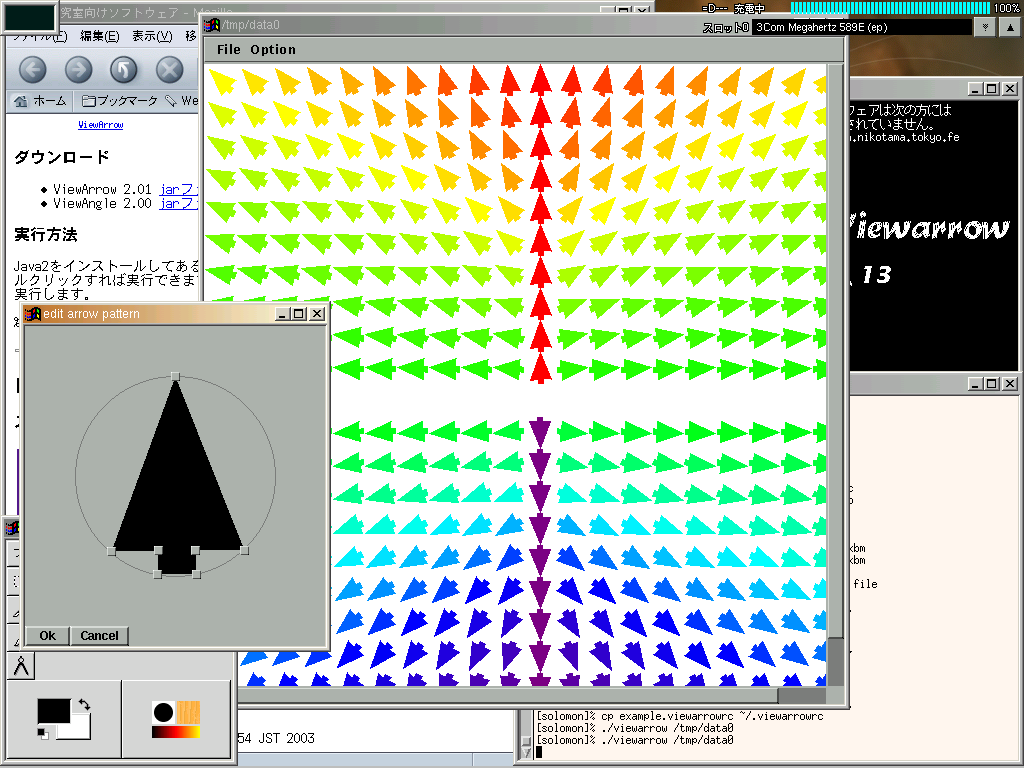Minimize the edit arrow pattern window
This screenshot has height=768, width=1024.
pos(282,313)
